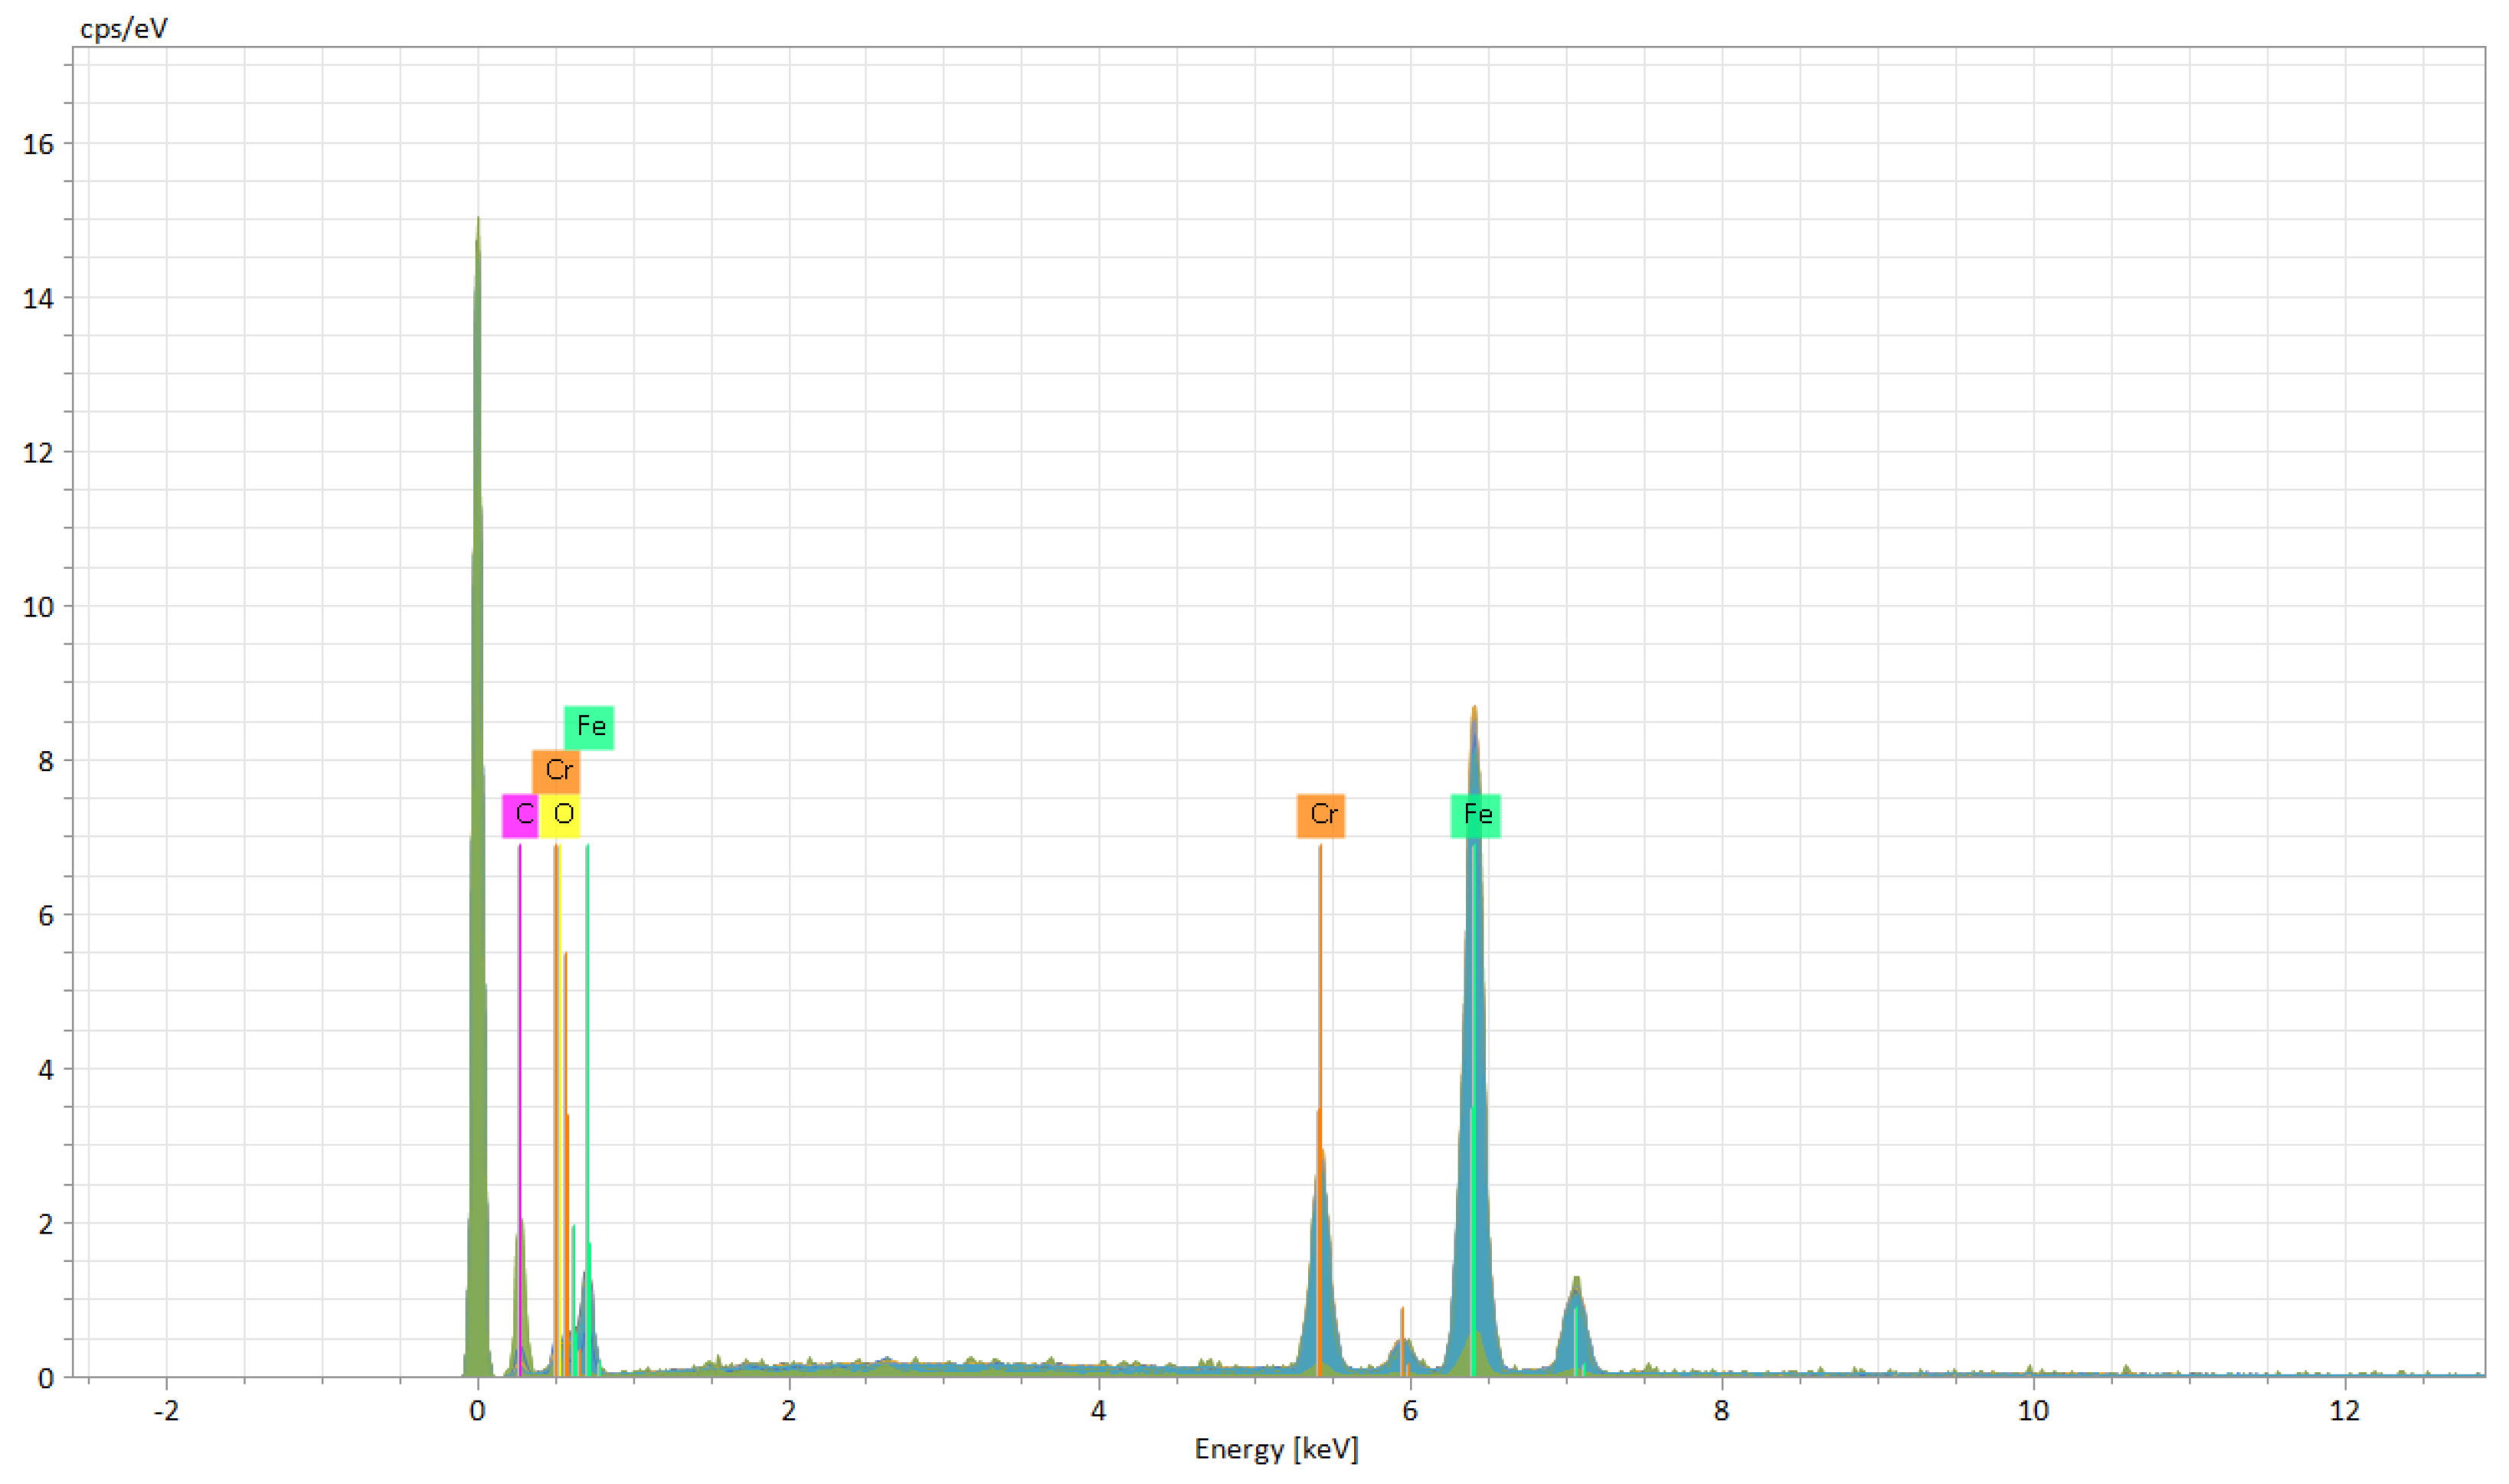Click the green Fe label near 6.4 keV

1475,815
